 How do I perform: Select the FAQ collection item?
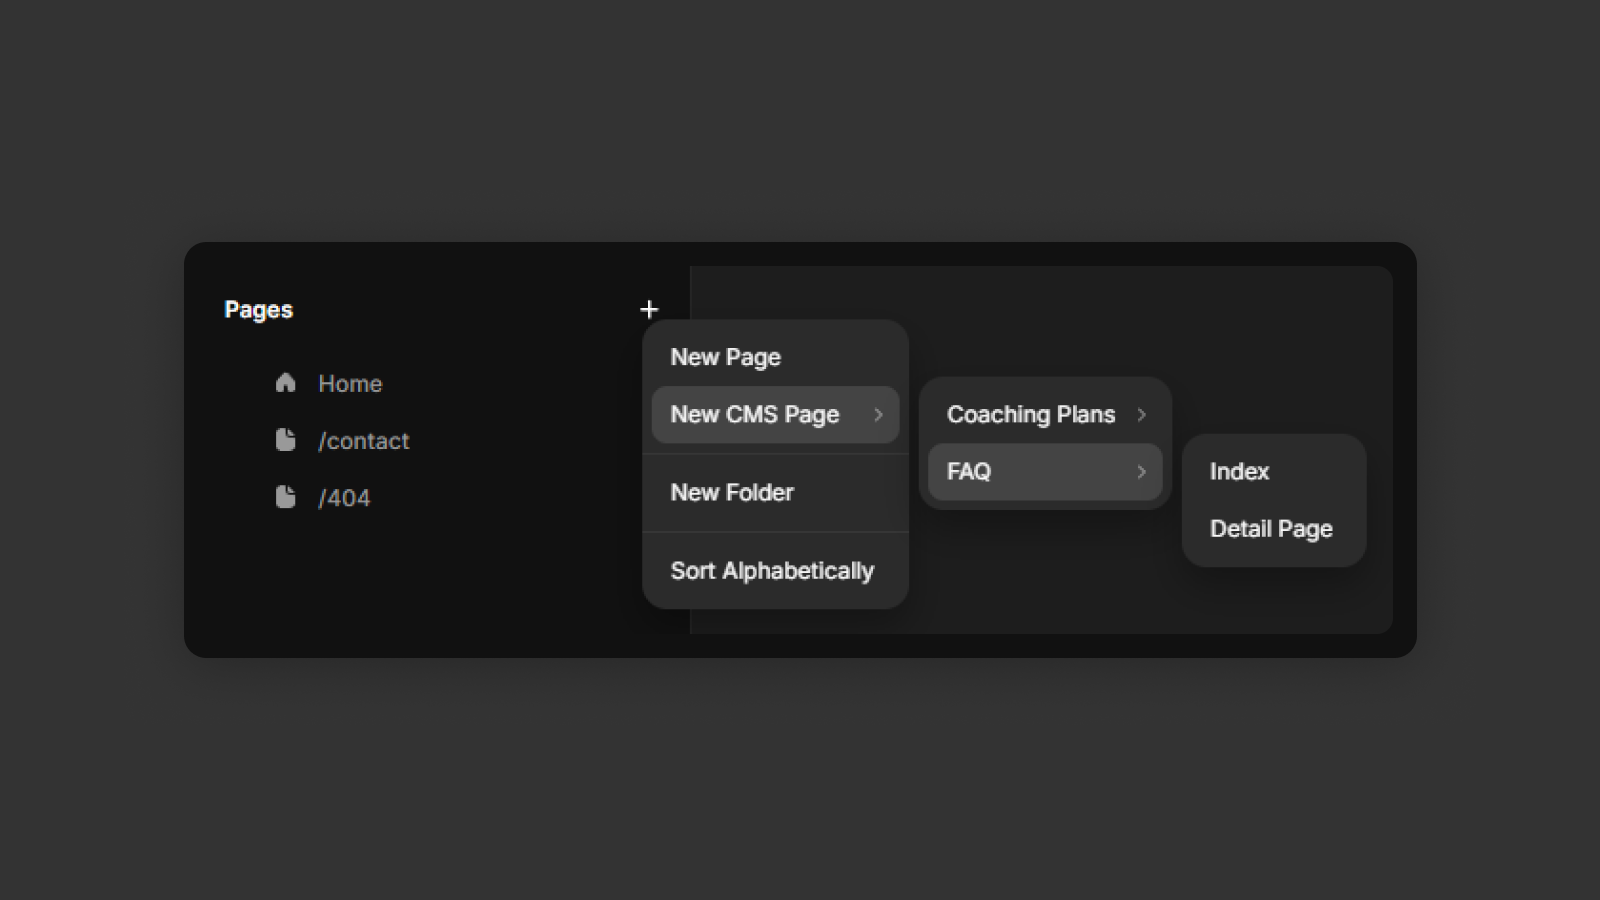pos(968,472)
